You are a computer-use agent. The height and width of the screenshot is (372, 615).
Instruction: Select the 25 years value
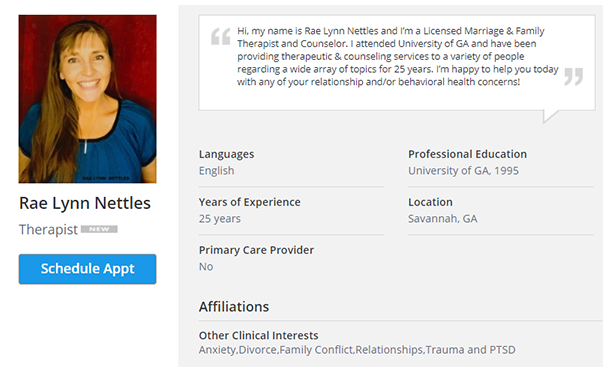tap(220, 219)
